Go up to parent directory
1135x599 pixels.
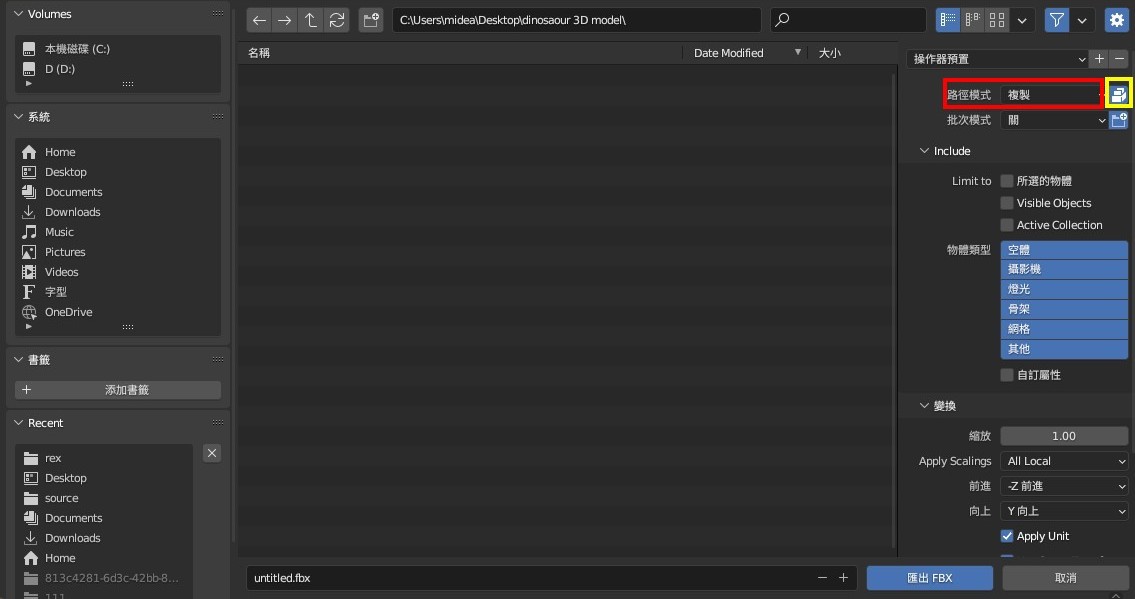click(311, 20)
